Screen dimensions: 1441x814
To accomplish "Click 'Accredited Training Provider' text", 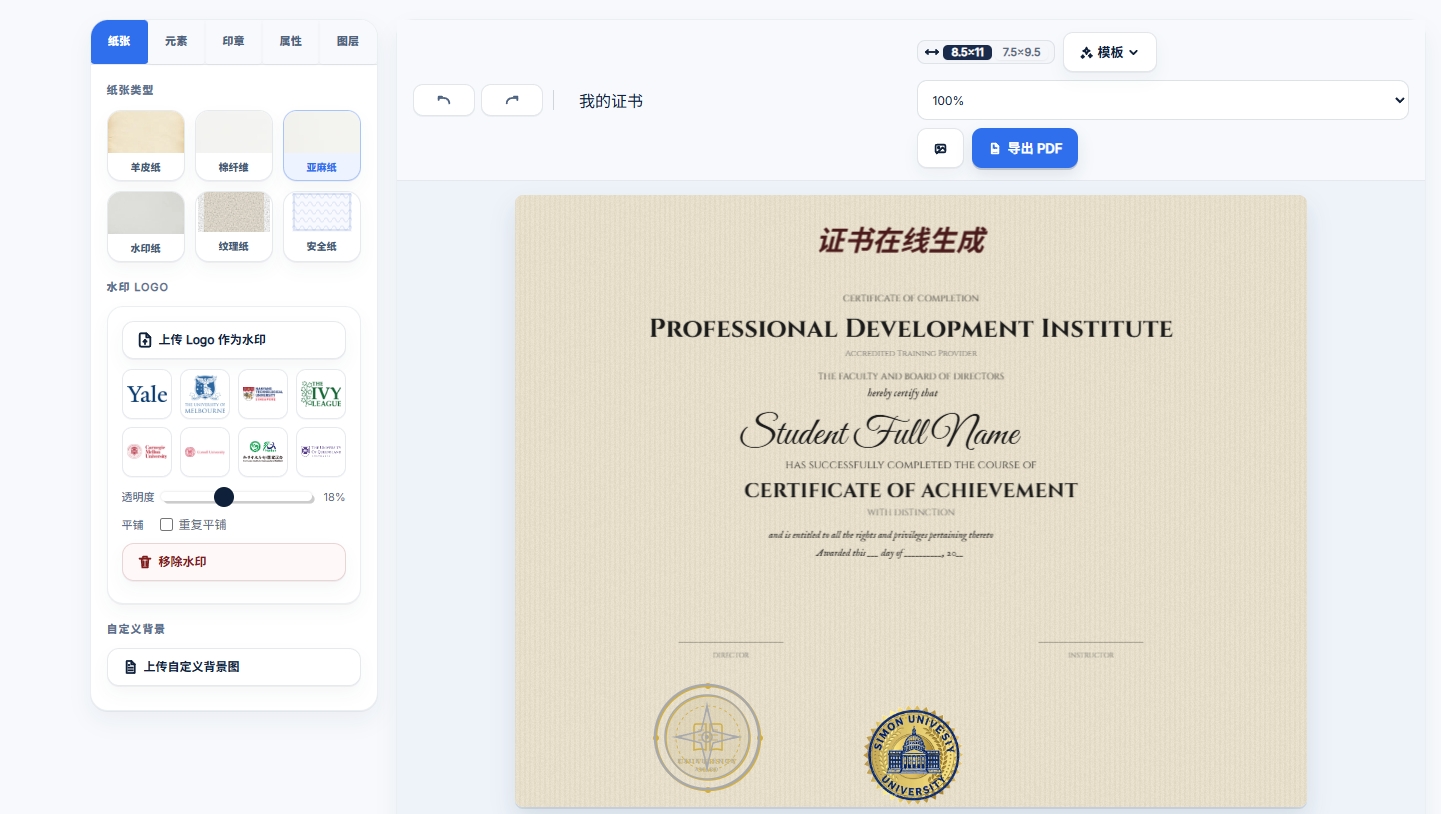I will [911, 353].
